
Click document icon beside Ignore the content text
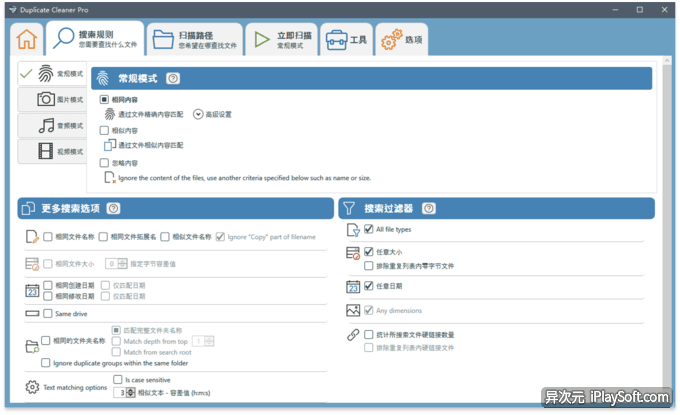tap(110, 177)
